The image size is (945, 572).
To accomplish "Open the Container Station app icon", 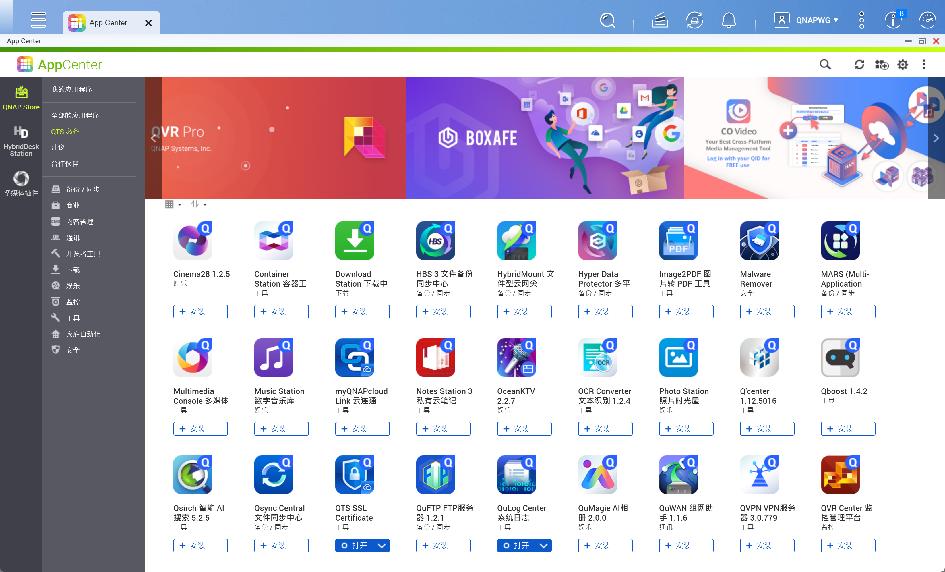I will pyautogui.click(x=273, y=240).
